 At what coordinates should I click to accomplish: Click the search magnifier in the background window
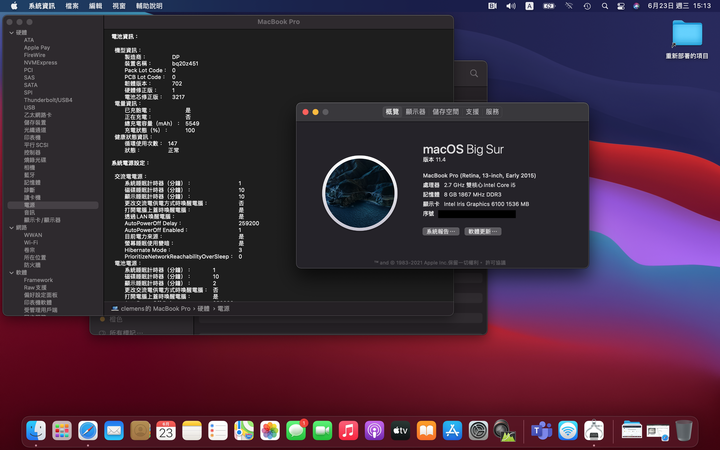tap(474, 73)
